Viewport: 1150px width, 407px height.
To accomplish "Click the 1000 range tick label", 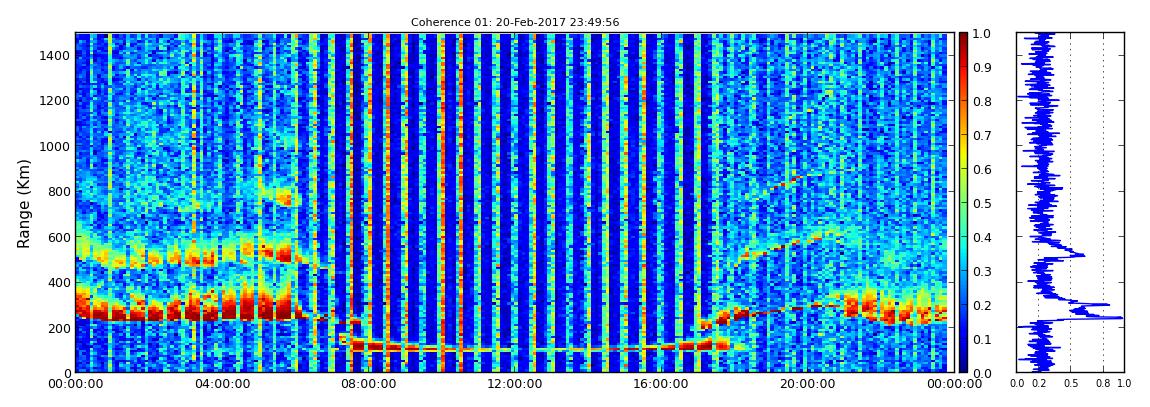I will pyautogui.click(x=55, y=146).
